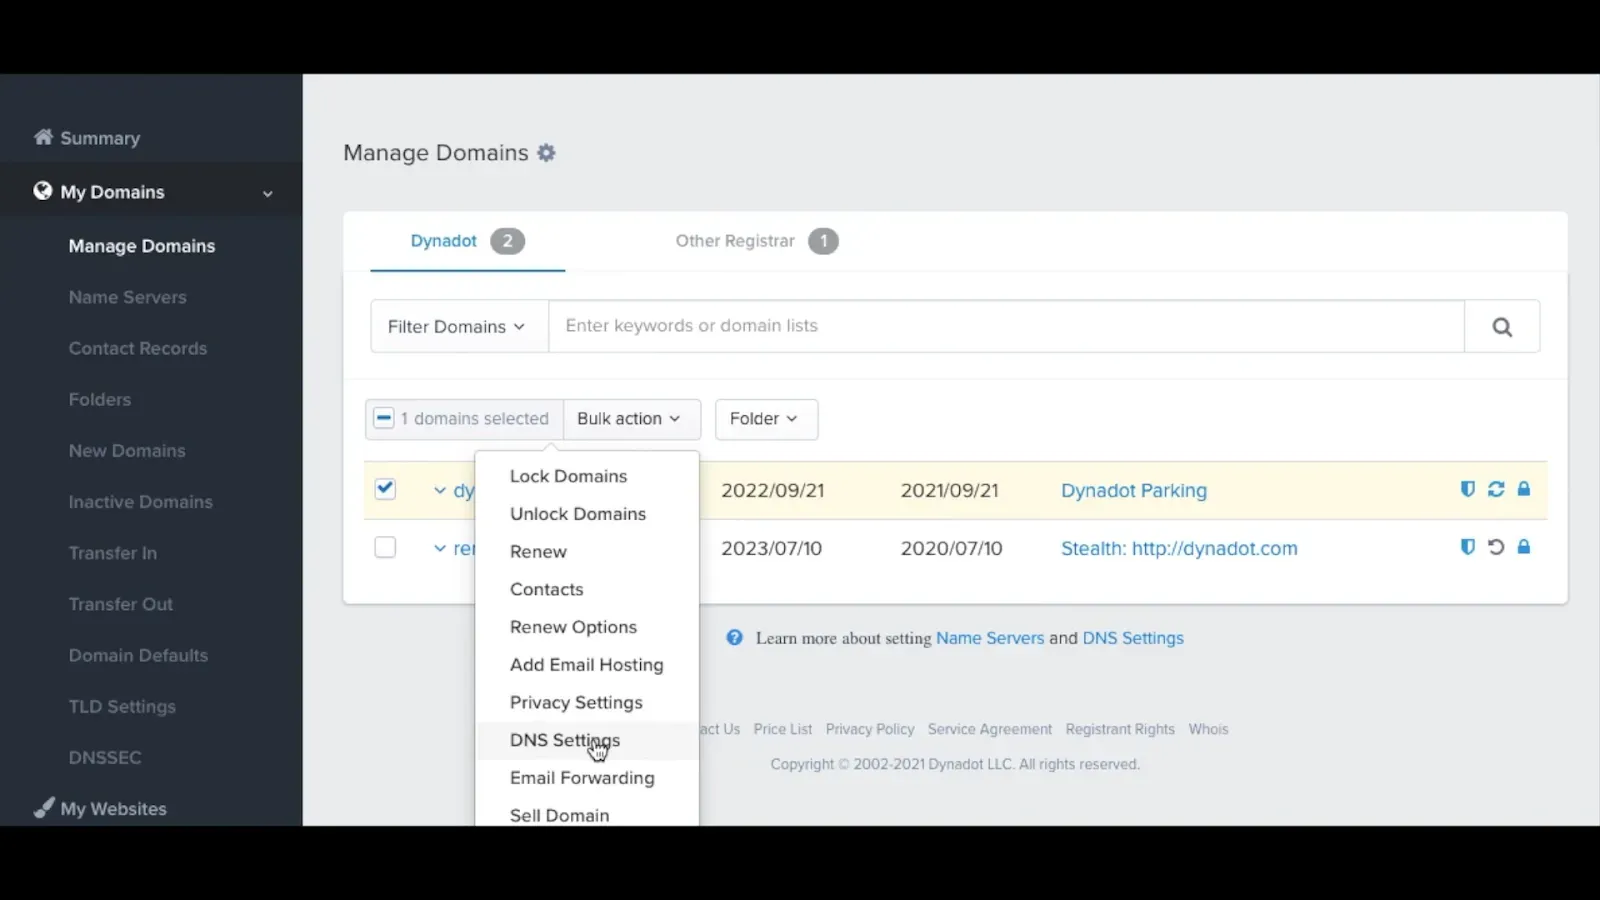Open the Manage Domains settings gear
Image resolution: width=1600 pixels, height=900 pixels.
point(546,153)
